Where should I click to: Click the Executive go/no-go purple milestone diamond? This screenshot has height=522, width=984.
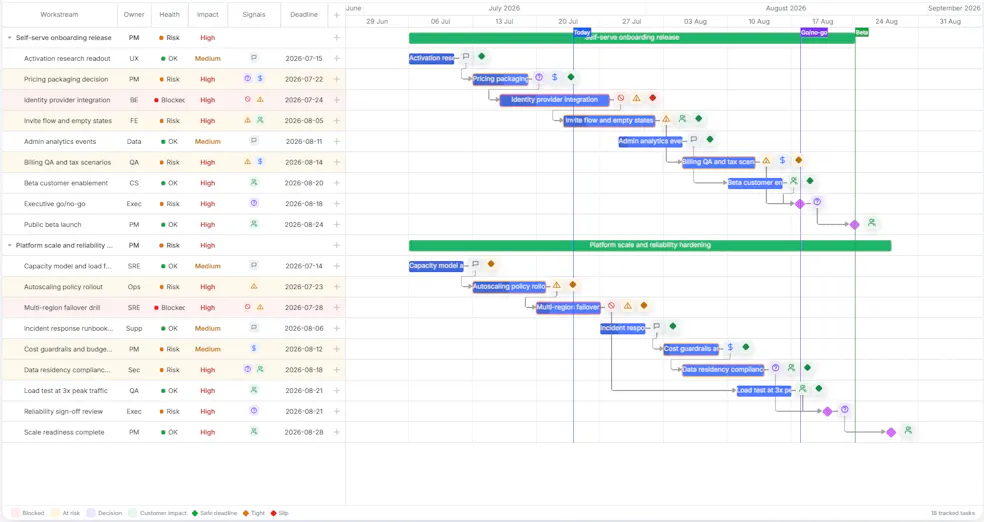[800, 204]
